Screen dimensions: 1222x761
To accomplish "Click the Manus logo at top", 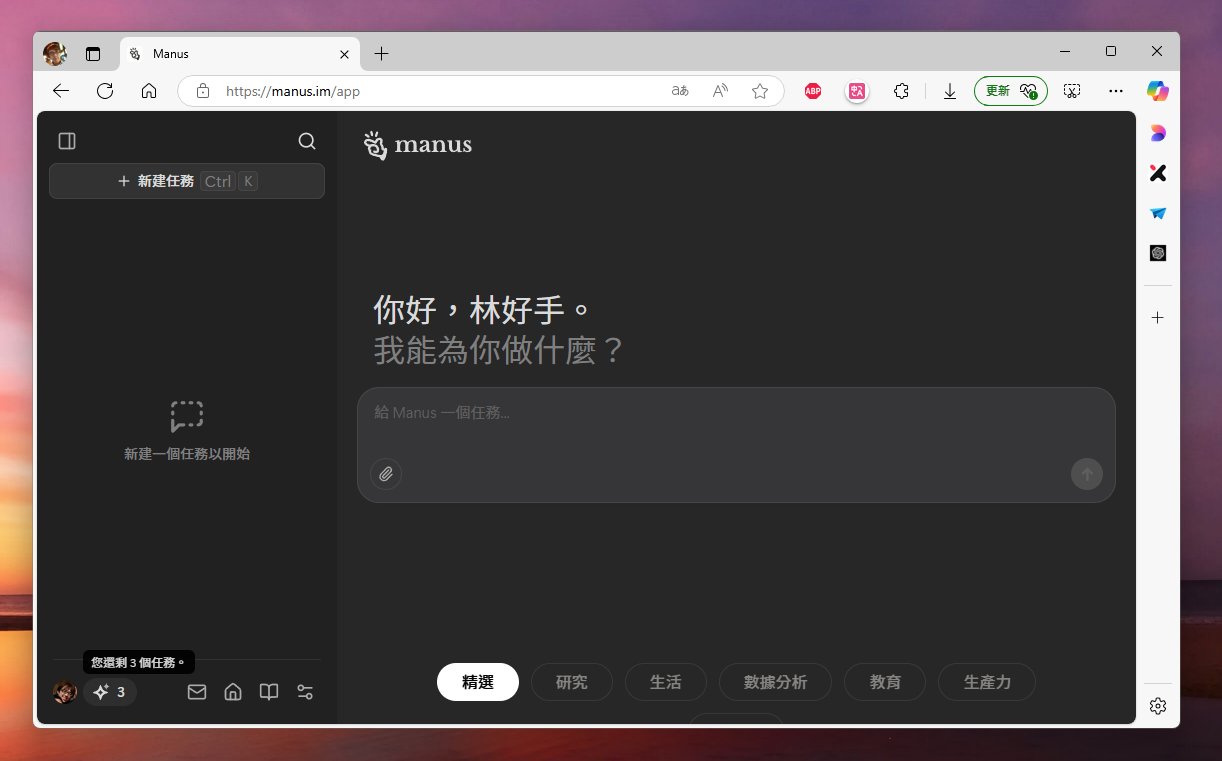I will 418,145.
